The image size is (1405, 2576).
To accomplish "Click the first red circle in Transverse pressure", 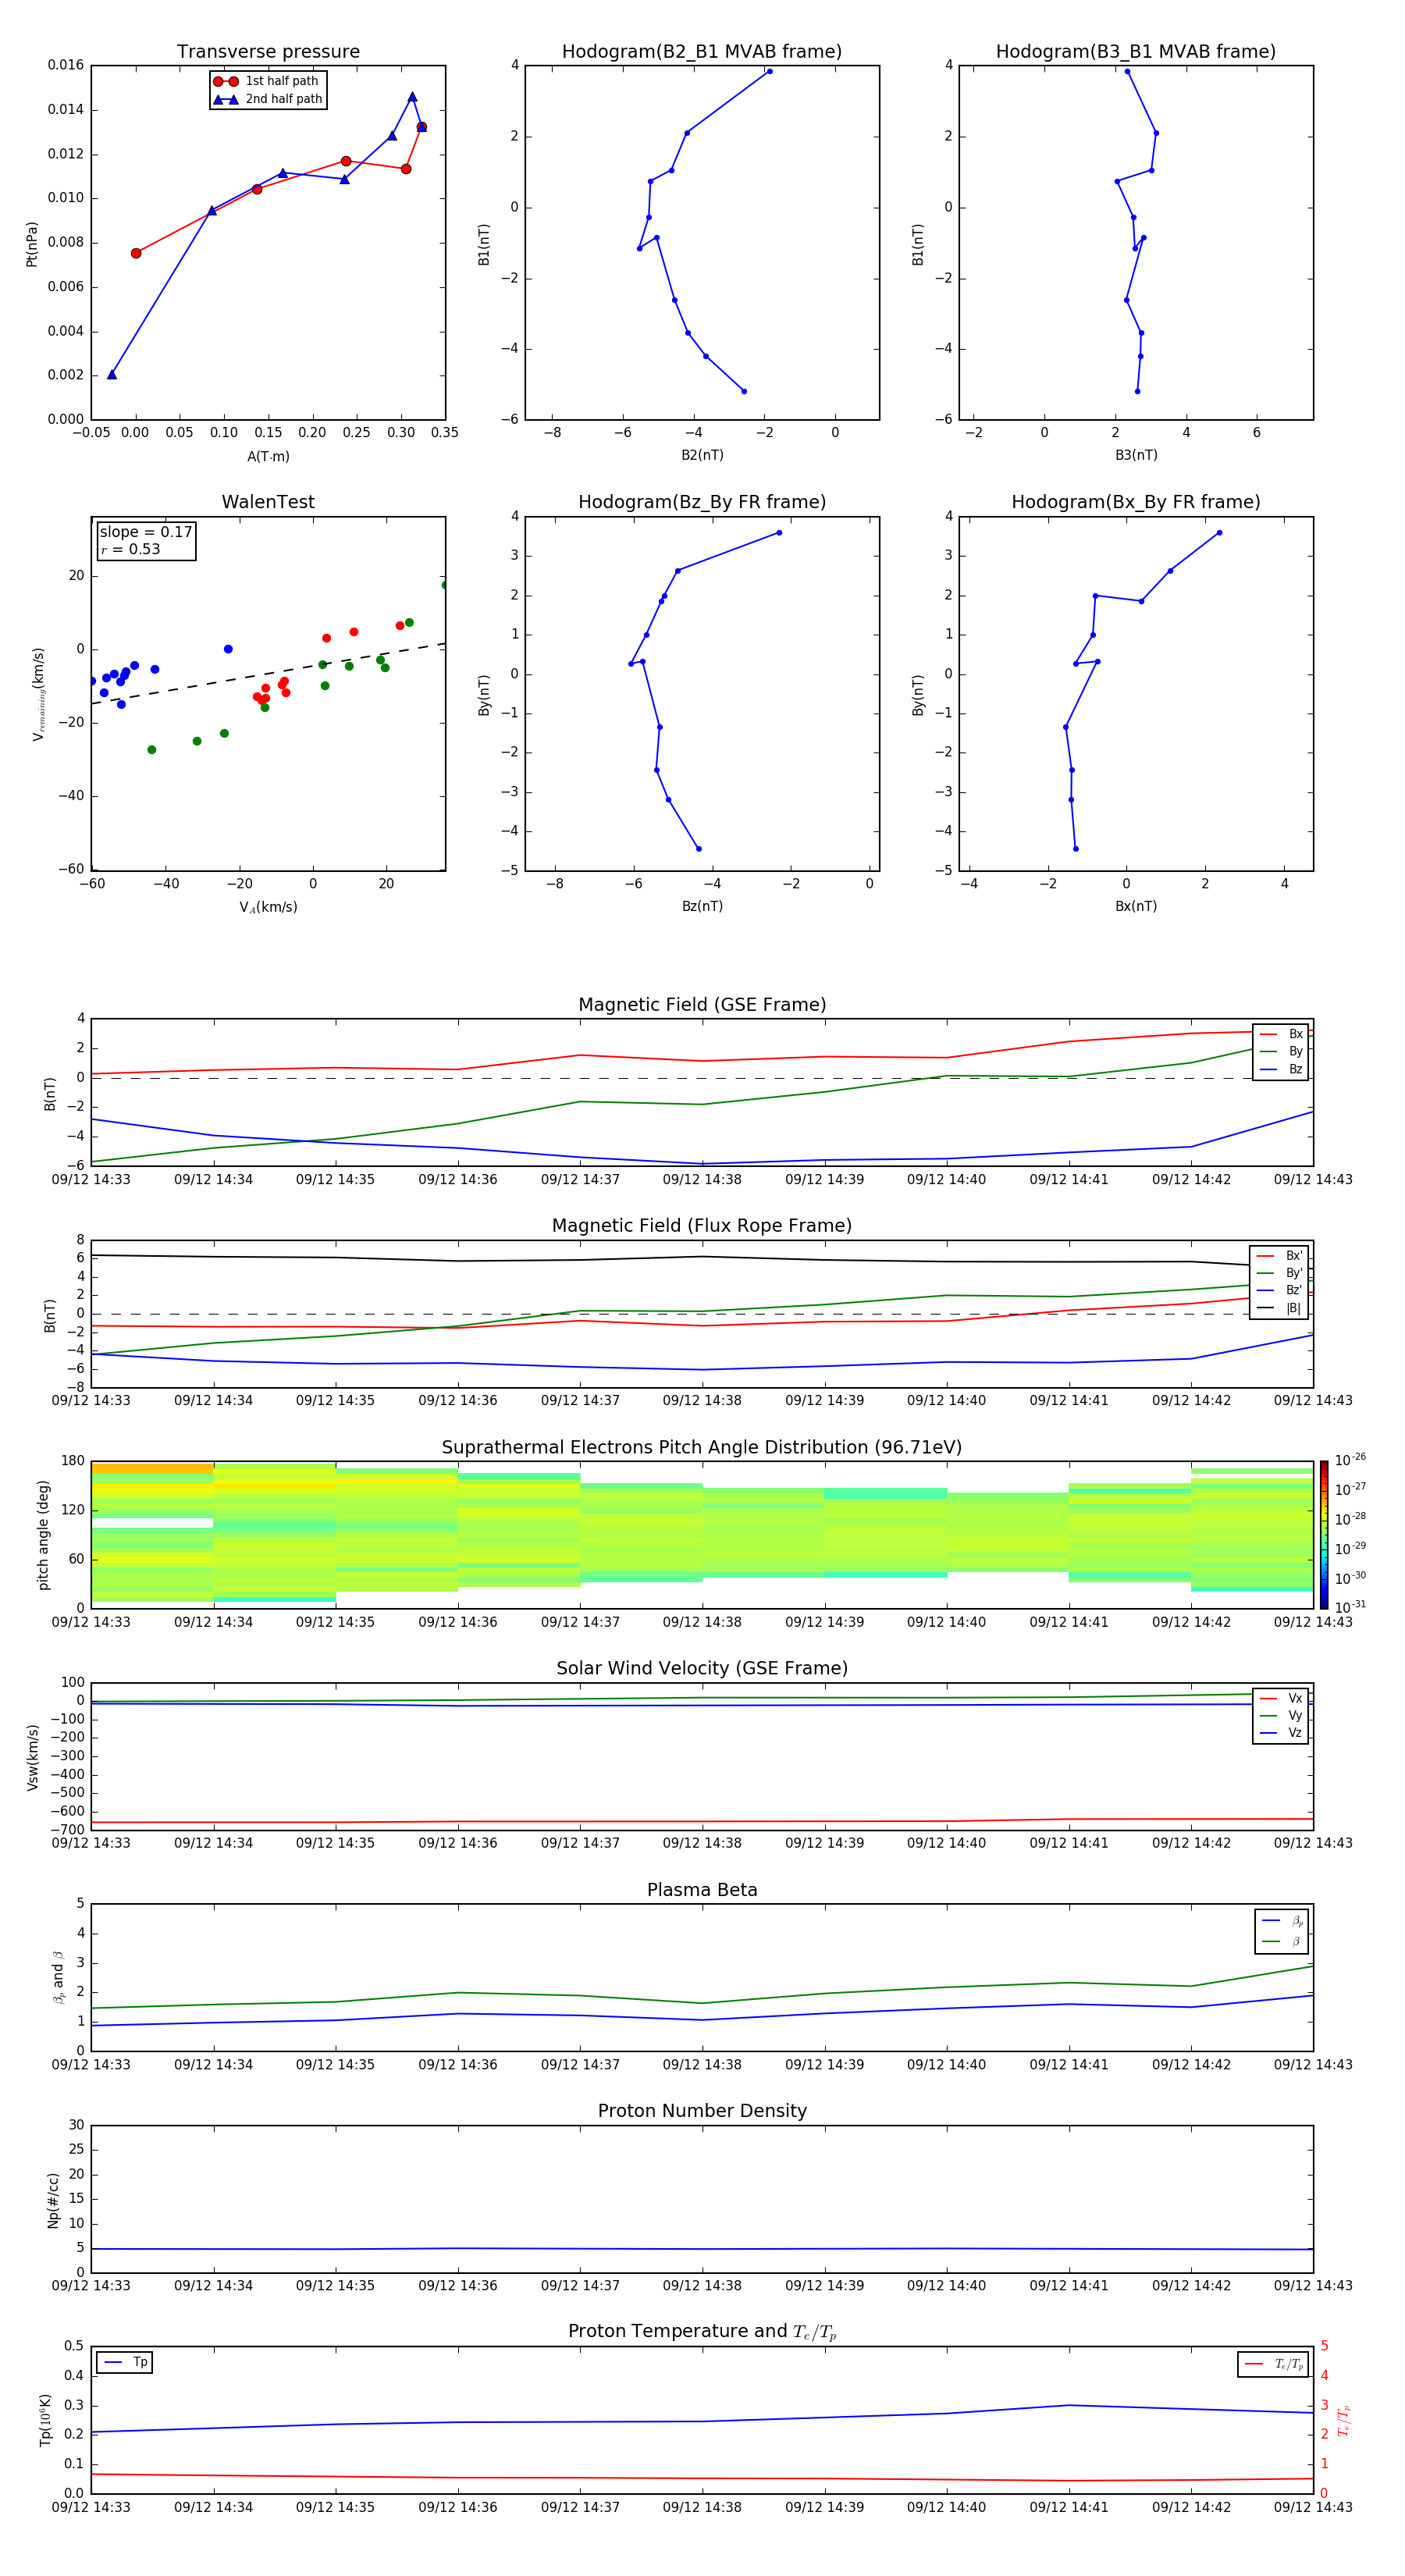I will pyautogui.click(x=136, y=253).
